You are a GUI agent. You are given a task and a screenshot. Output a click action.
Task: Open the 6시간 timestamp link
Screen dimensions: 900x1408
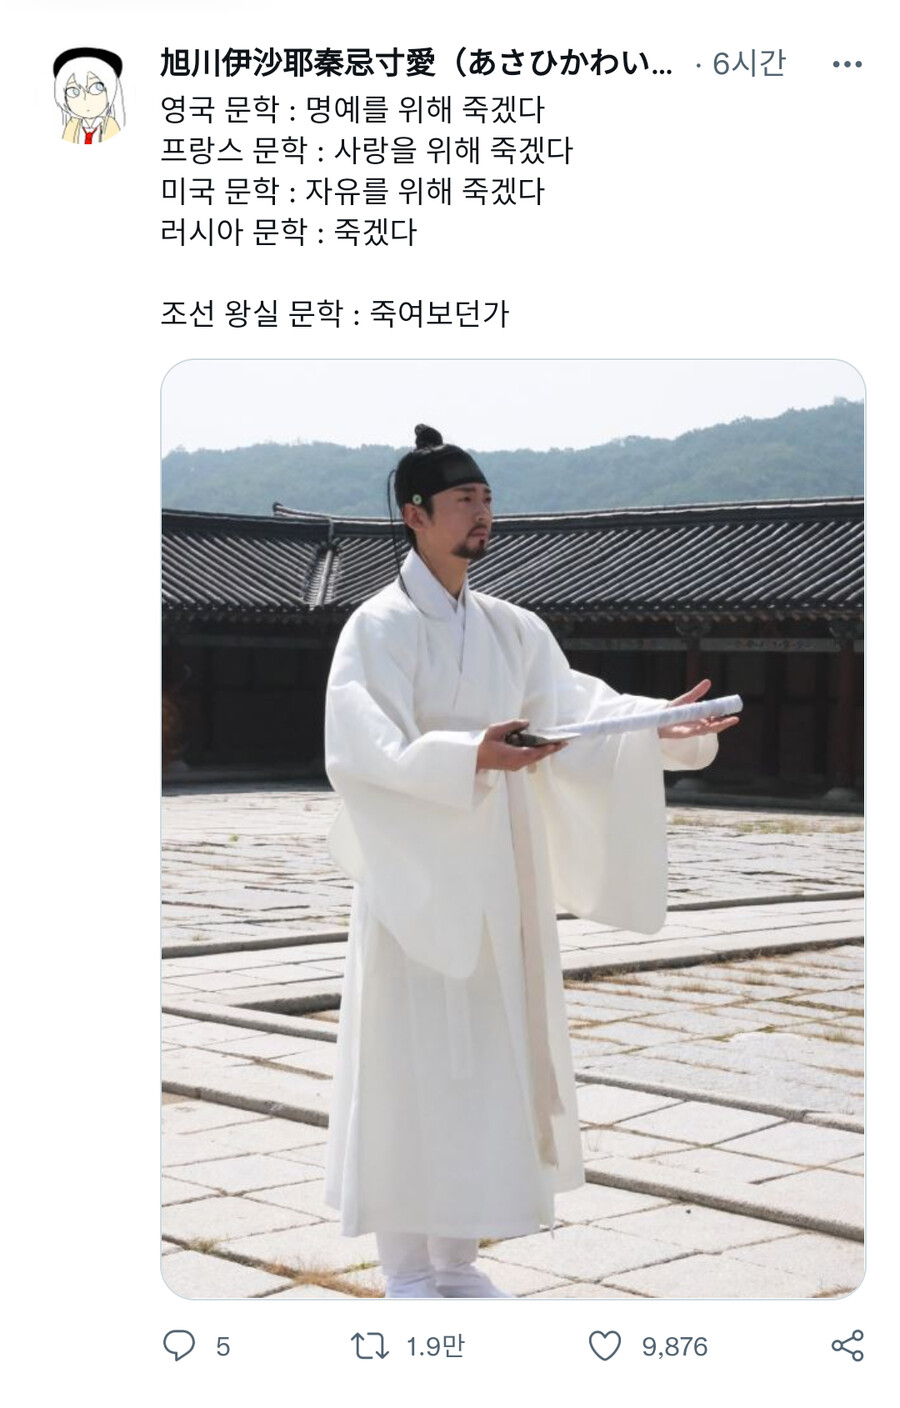tap(749, 64)
